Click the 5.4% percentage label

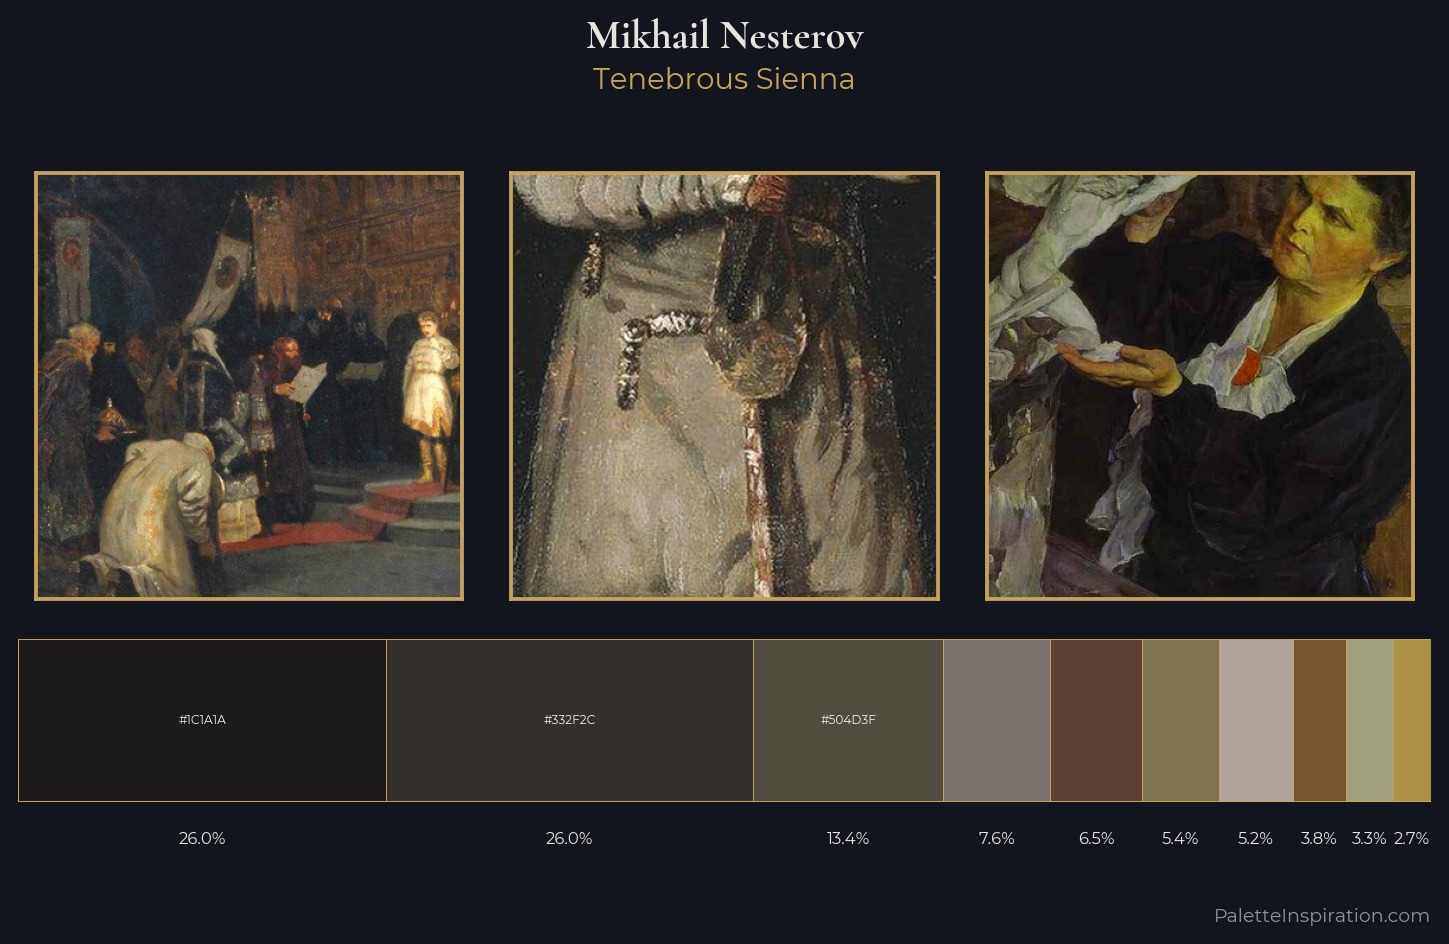1180,838
